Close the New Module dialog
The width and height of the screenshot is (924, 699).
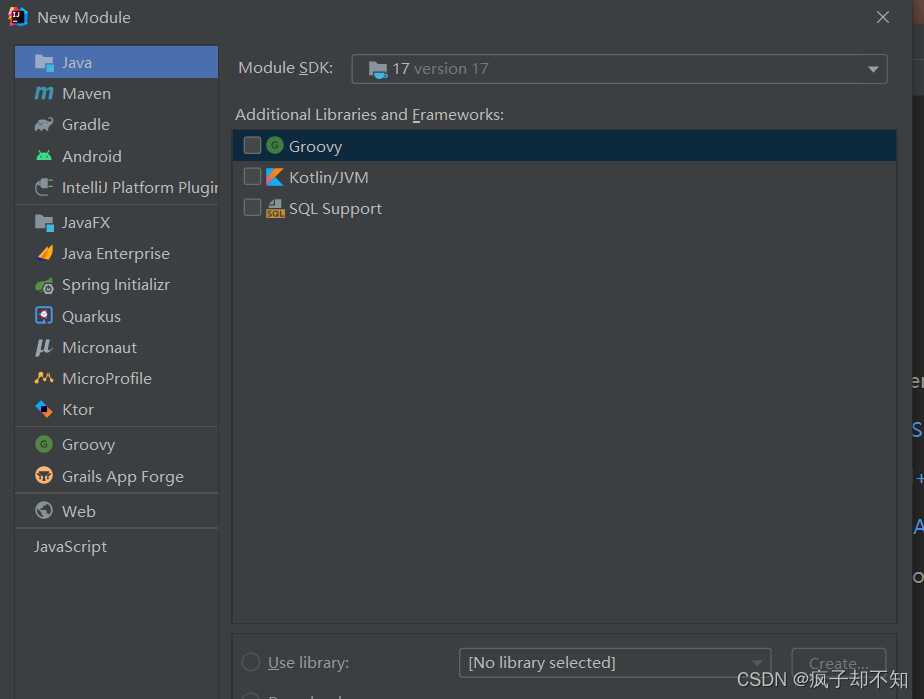pos(883,17)
